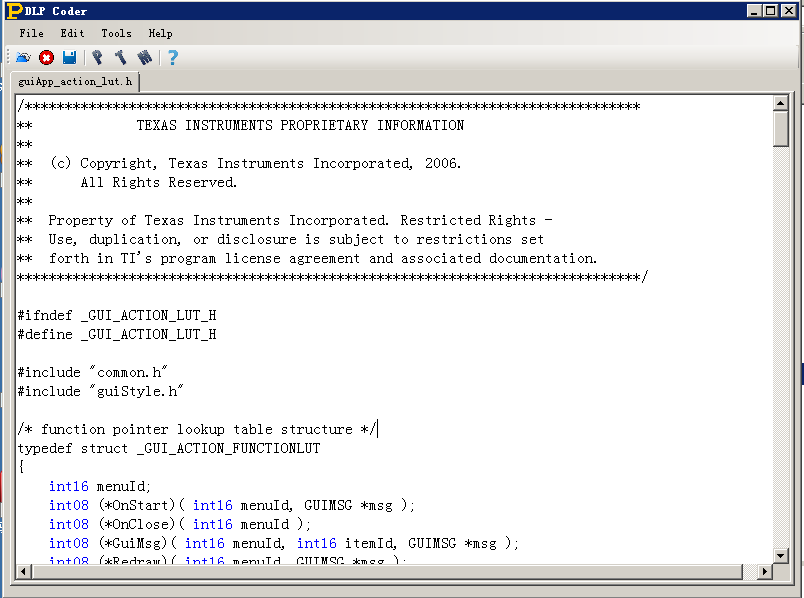804x598 pixels.
Task: Open the Help menu
Action: click(160, 33)
